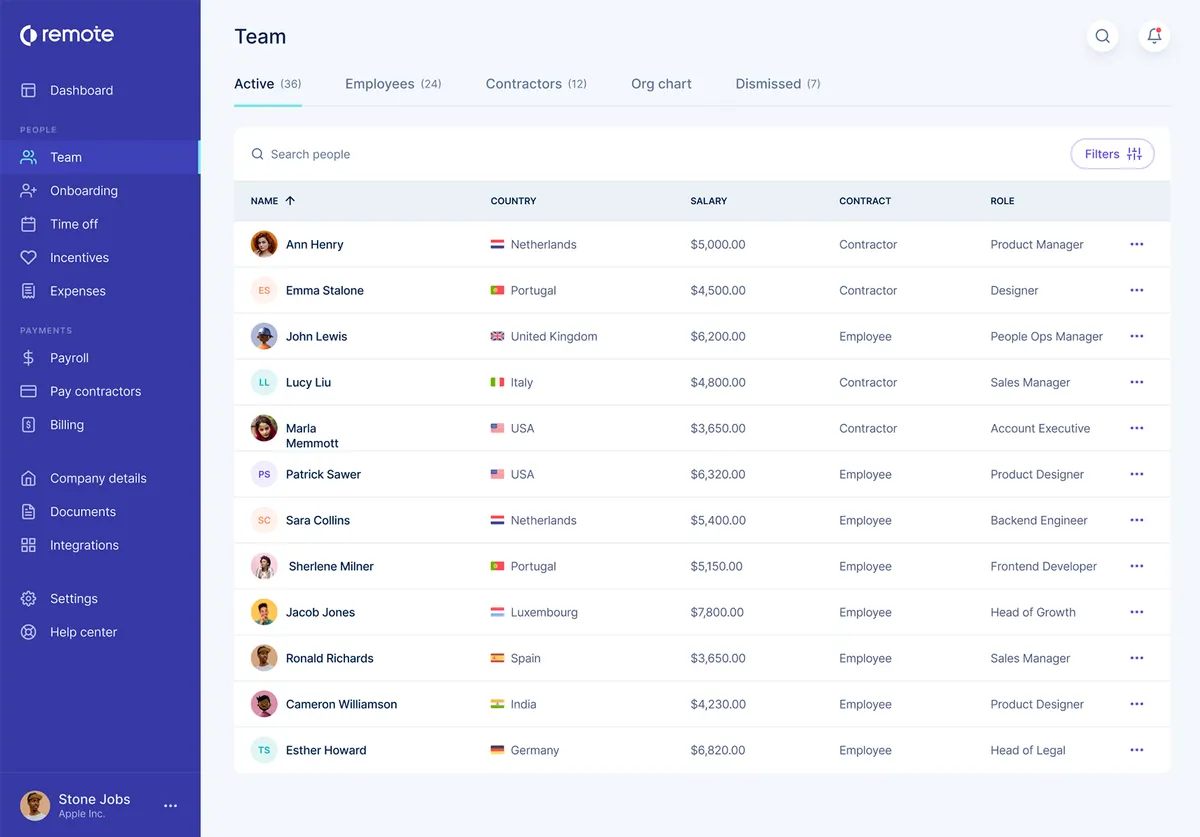
Task: Click the Company details building icon
Action: point(29,478)
